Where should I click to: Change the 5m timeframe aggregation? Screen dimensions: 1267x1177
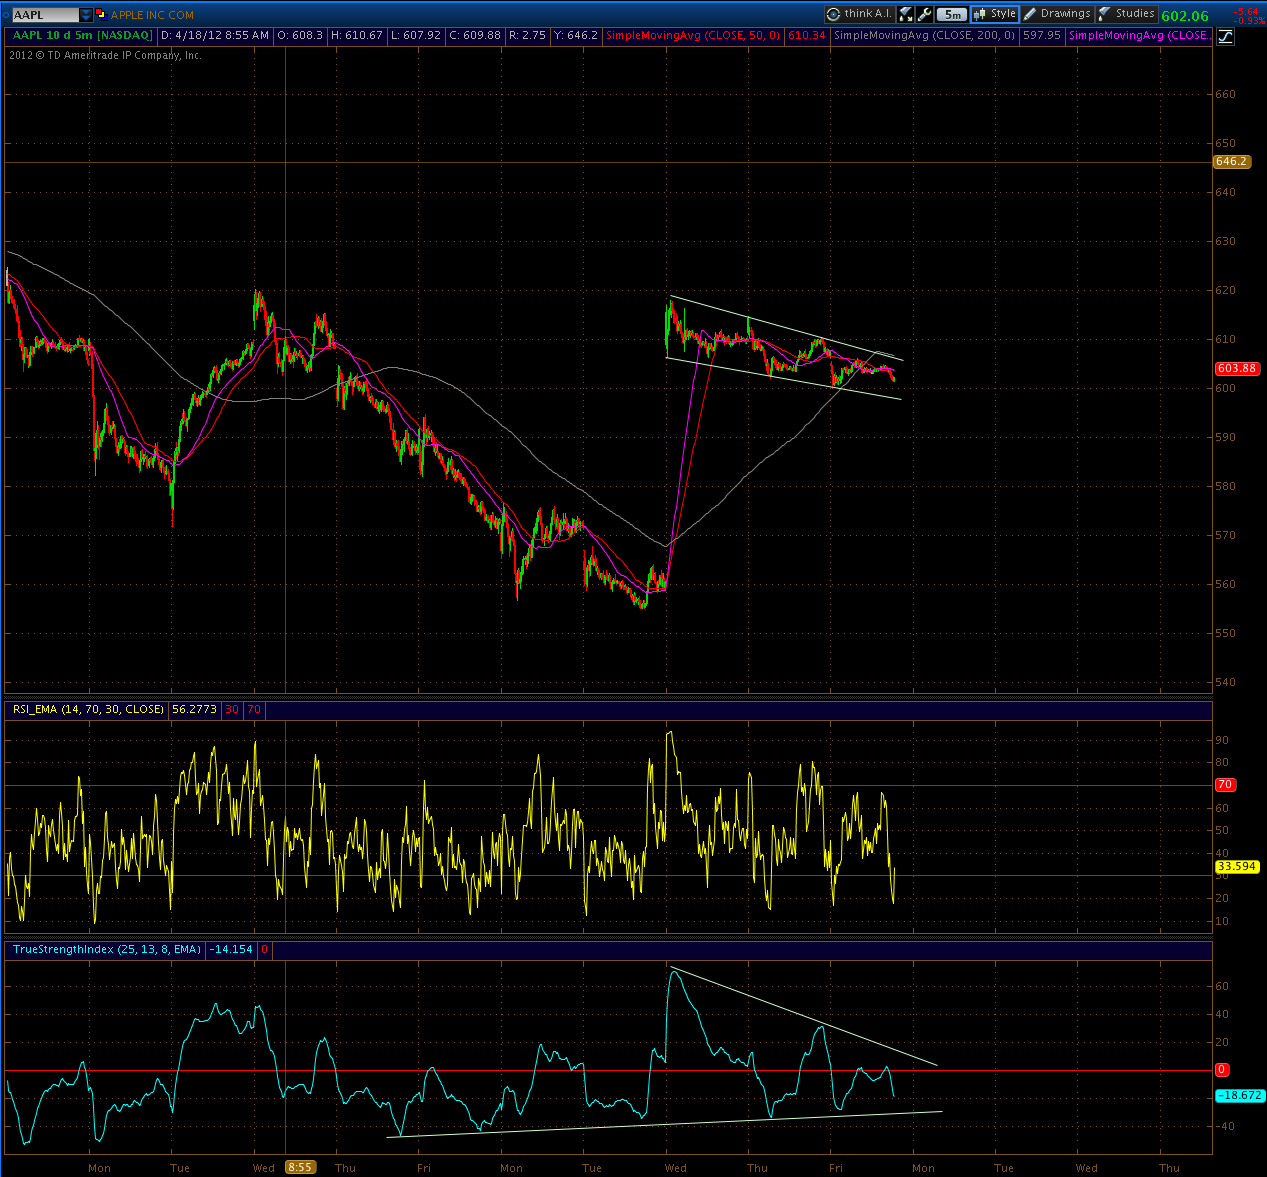point(952,14)
